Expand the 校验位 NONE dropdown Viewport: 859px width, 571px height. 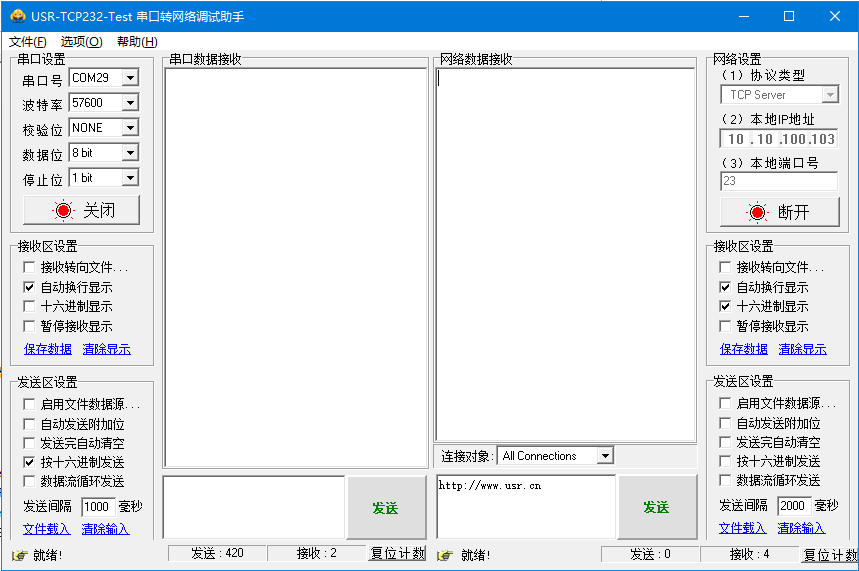tap(130, 128)
